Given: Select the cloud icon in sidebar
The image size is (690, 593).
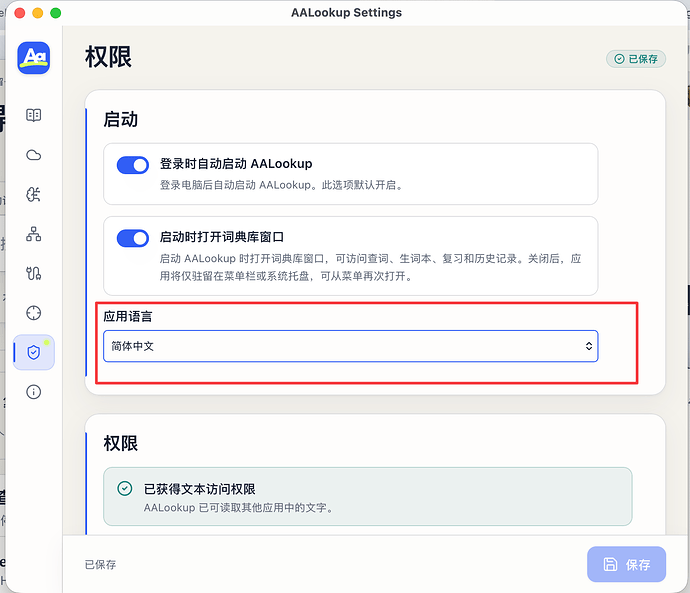Looking at the screenshot, I should 33,155.
